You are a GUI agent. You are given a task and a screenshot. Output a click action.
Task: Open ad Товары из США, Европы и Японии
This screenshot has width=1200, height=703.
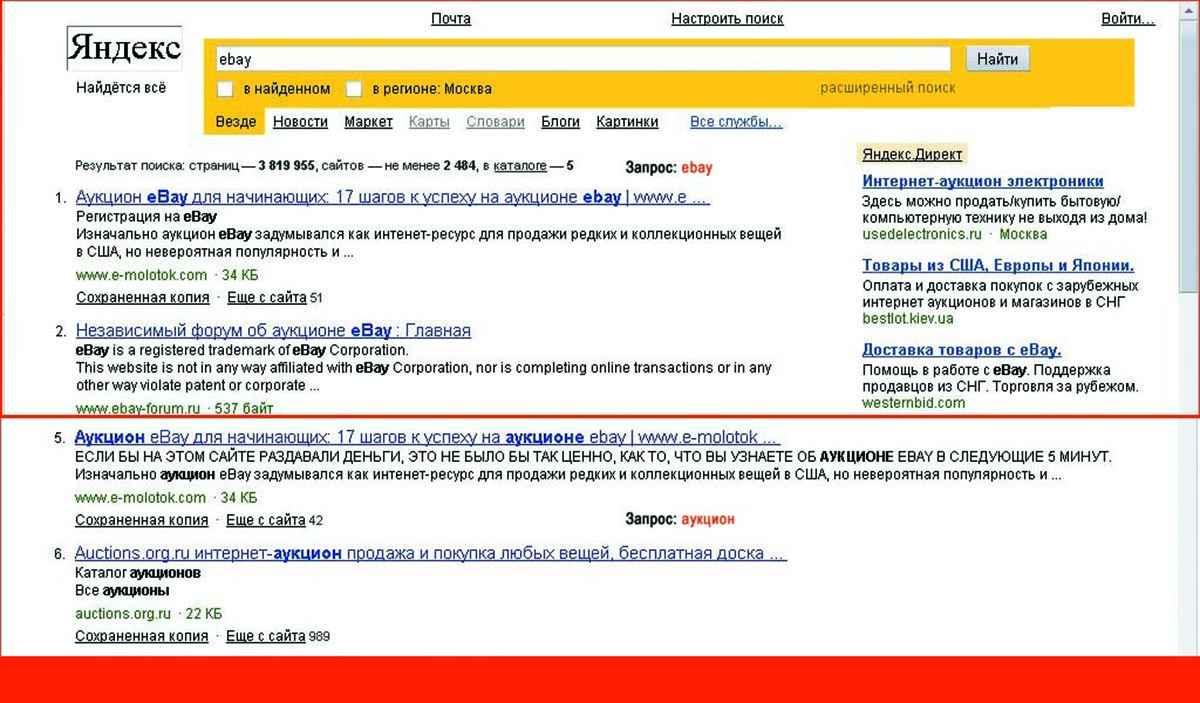tap(998, 265)
